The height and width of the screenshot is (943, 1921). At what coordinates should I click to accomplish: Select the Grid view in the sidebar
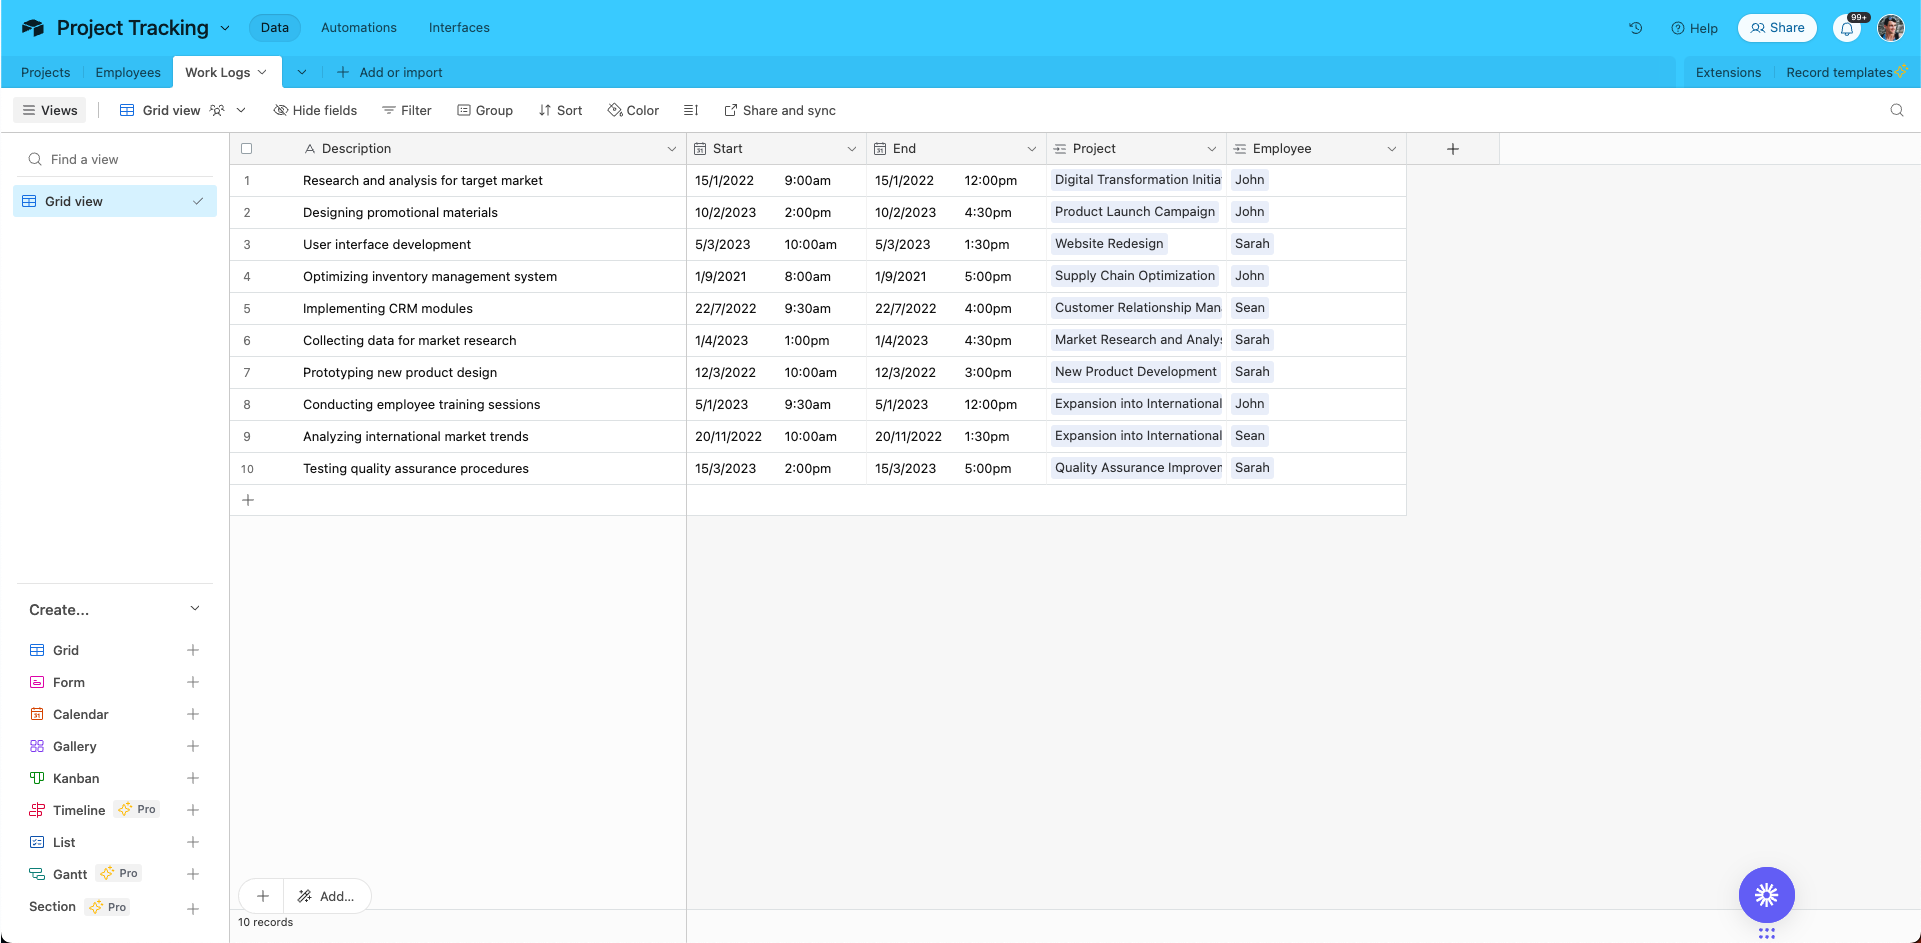pos(114,201)
